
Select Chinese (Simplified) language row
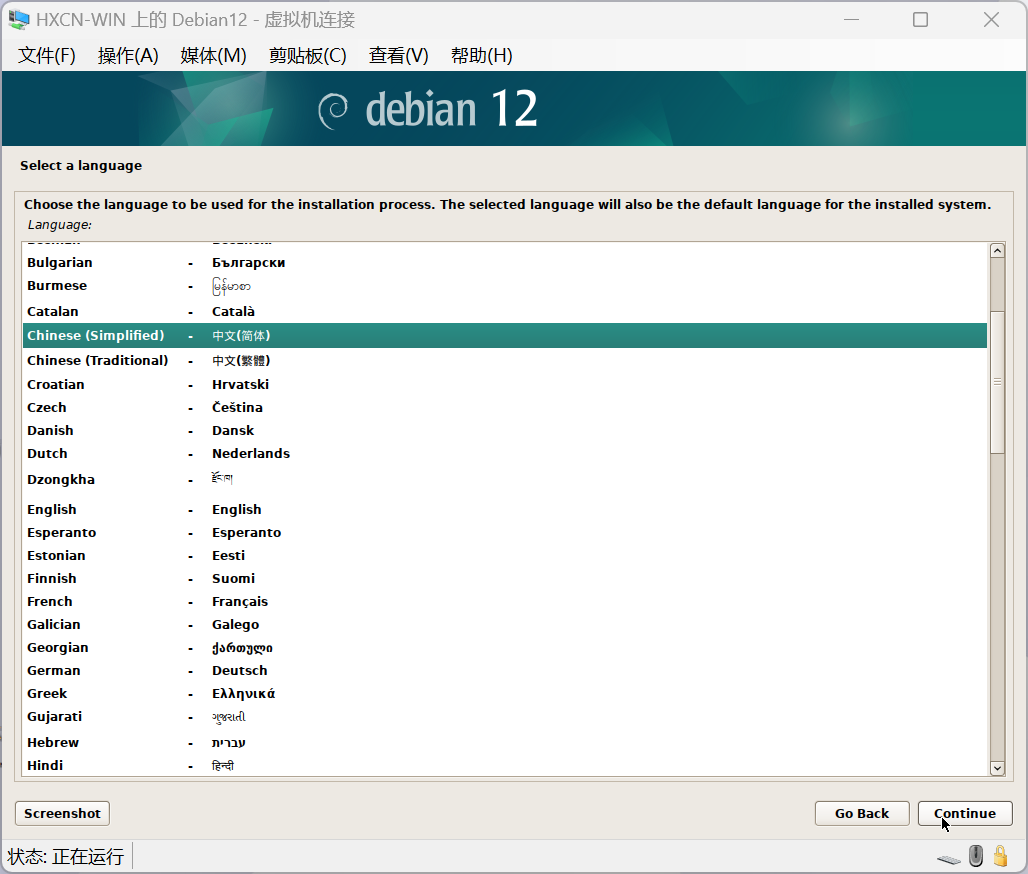coord(505,335)
